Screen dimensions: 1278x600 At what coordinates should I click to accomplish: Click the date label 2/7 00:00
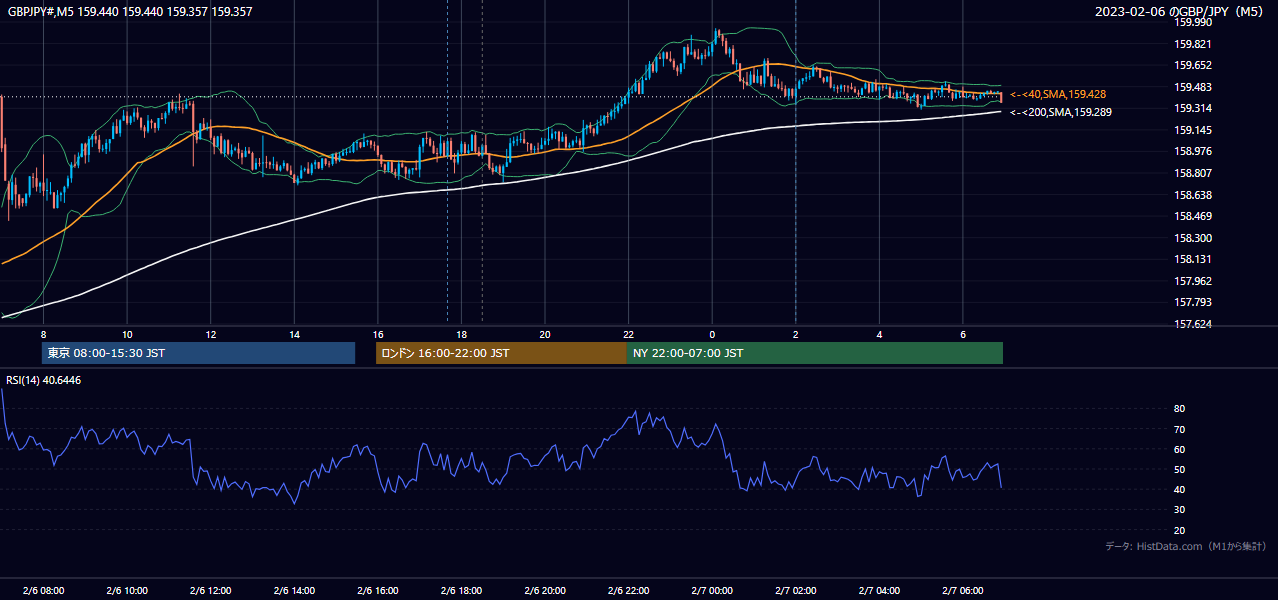[712, 591]
